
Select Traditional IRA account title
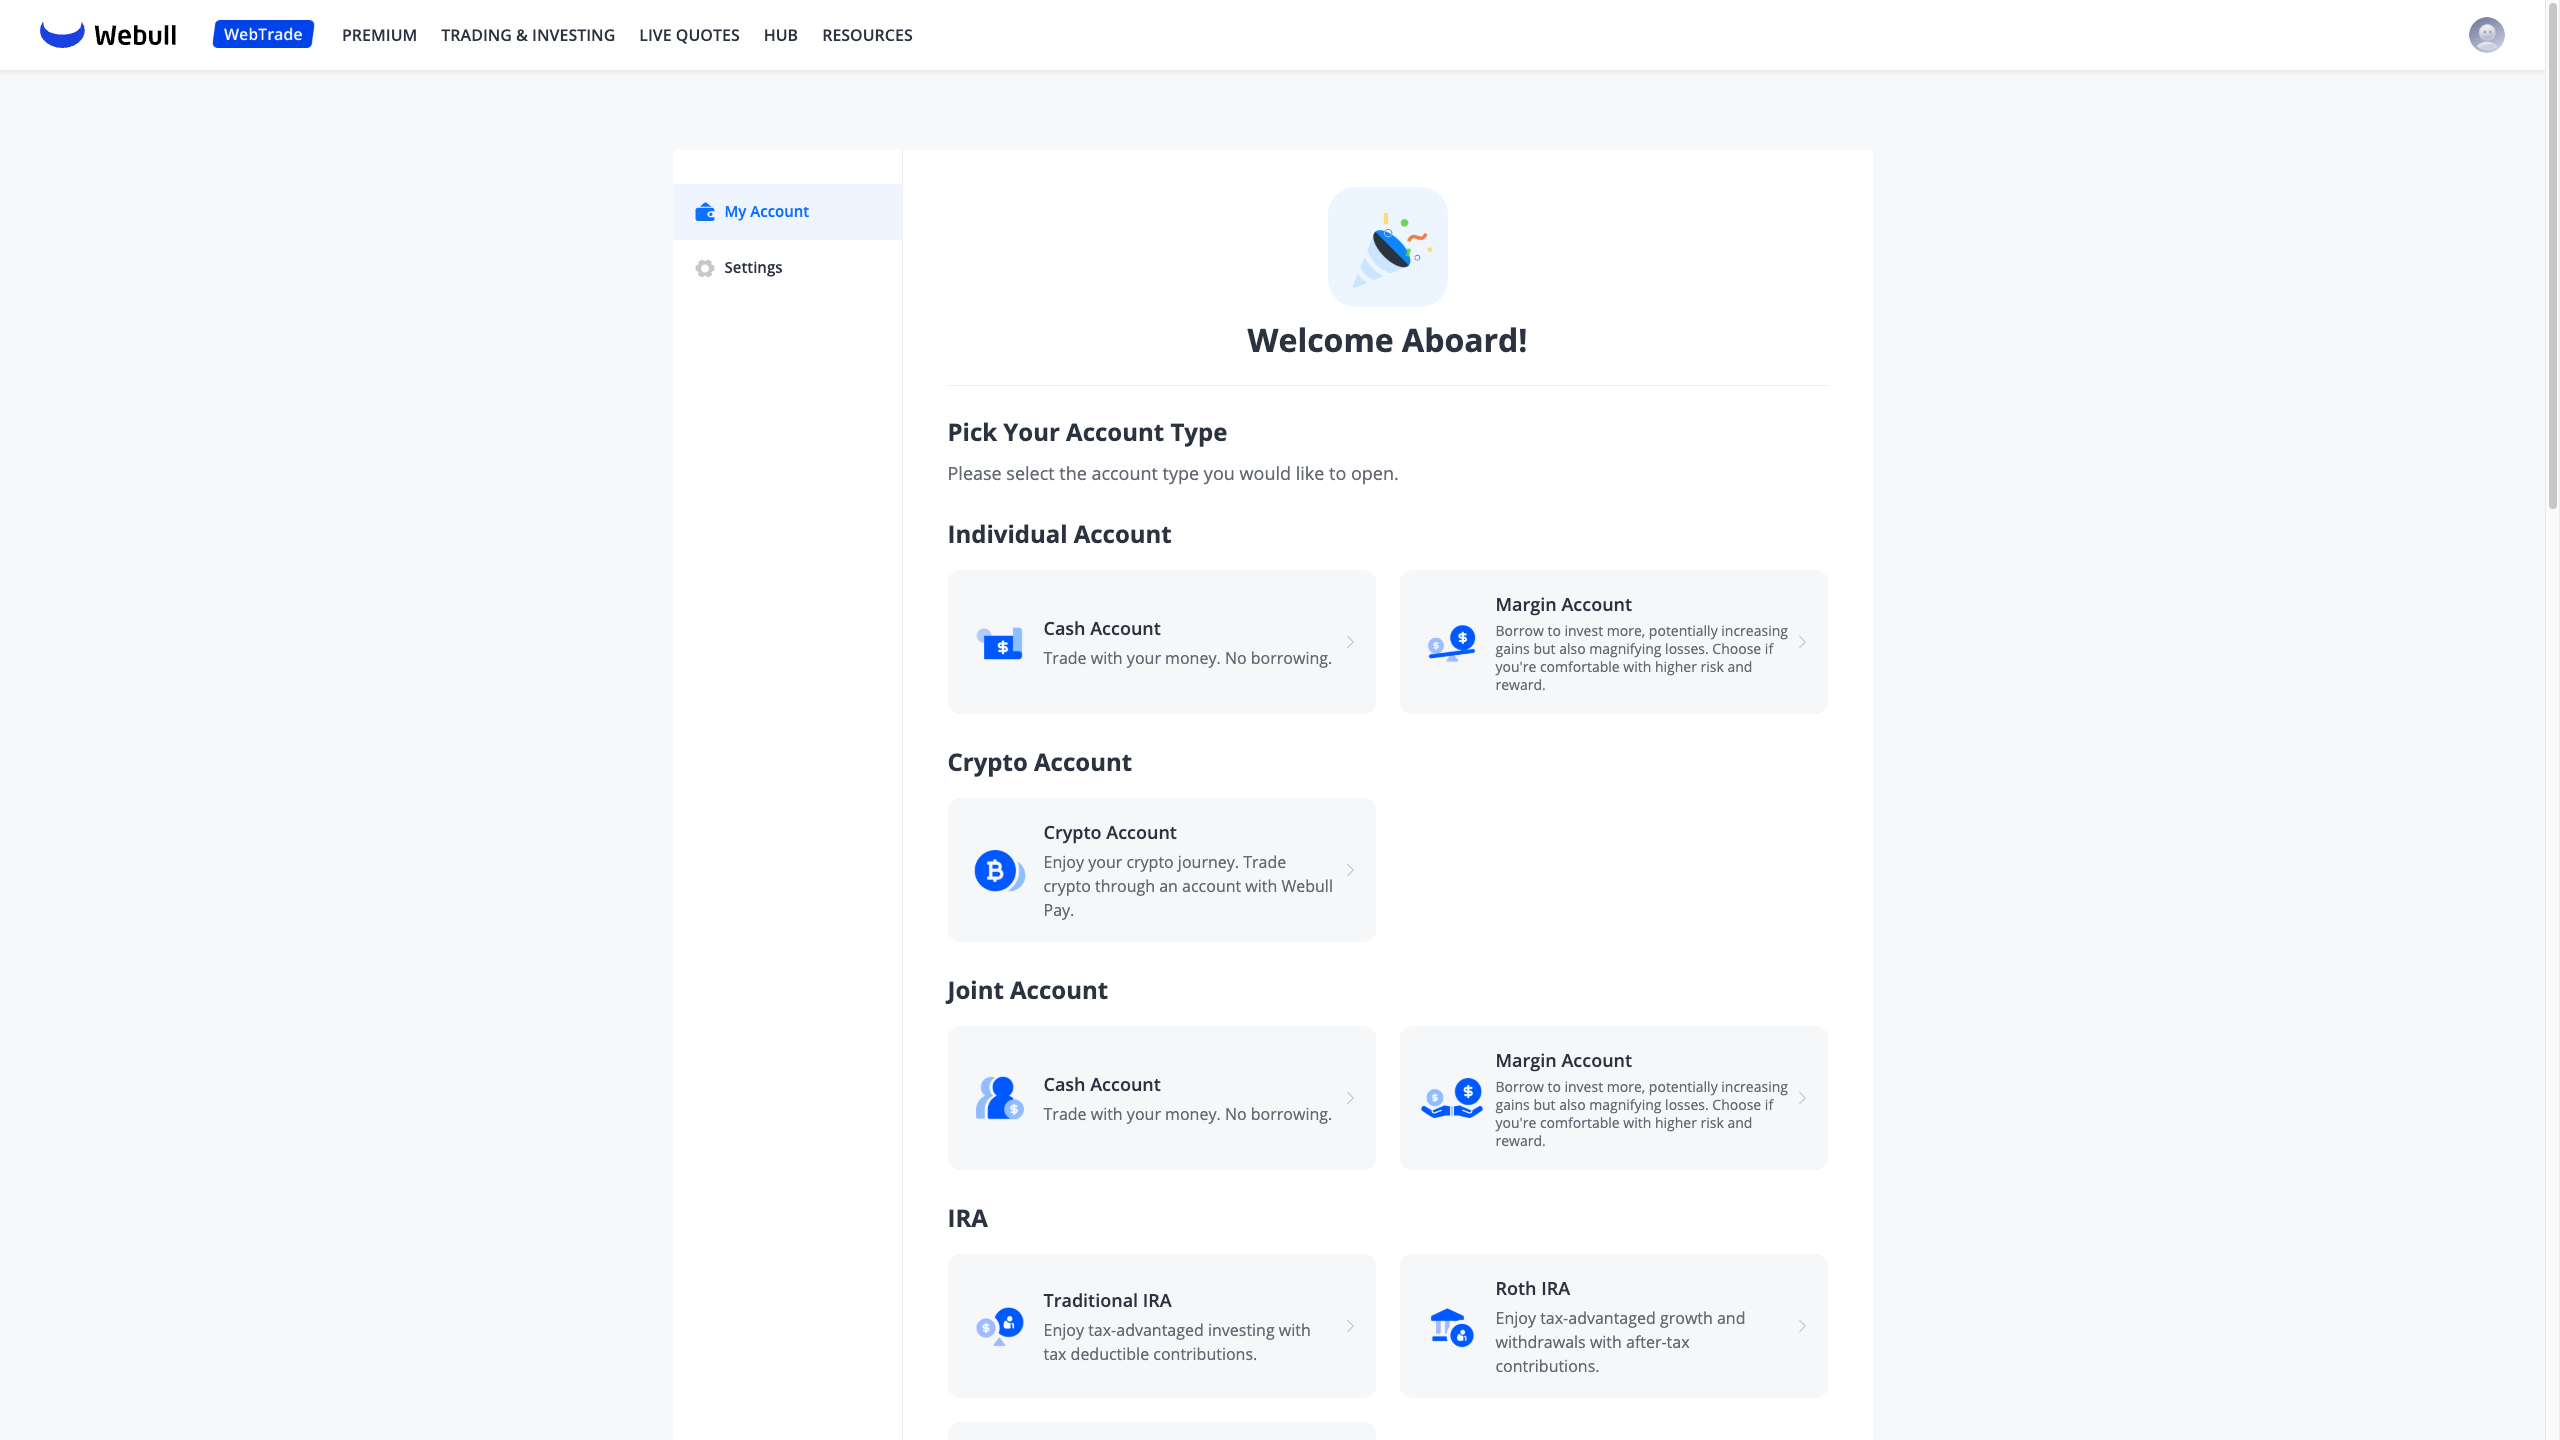(x=1107, y=1300)
